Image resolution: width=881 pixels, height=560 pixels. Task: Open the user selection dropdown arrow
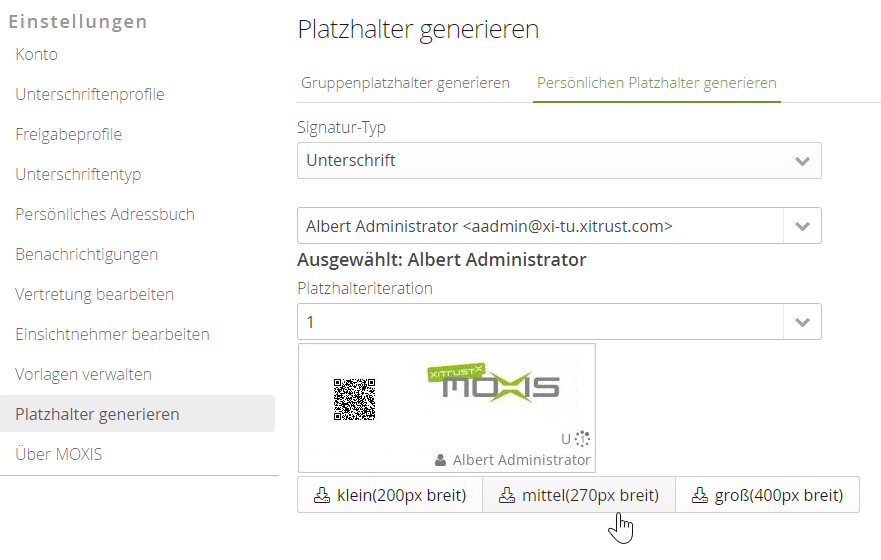click(801, 226)
